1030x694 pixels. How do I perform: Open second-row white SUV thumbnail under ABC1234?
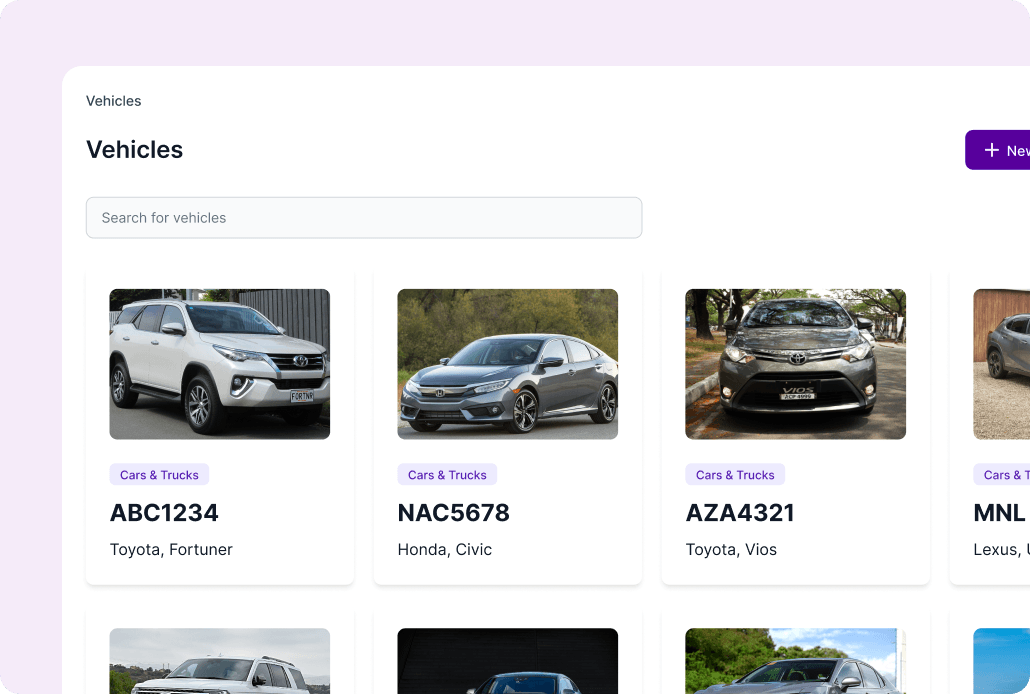(220, 661)
